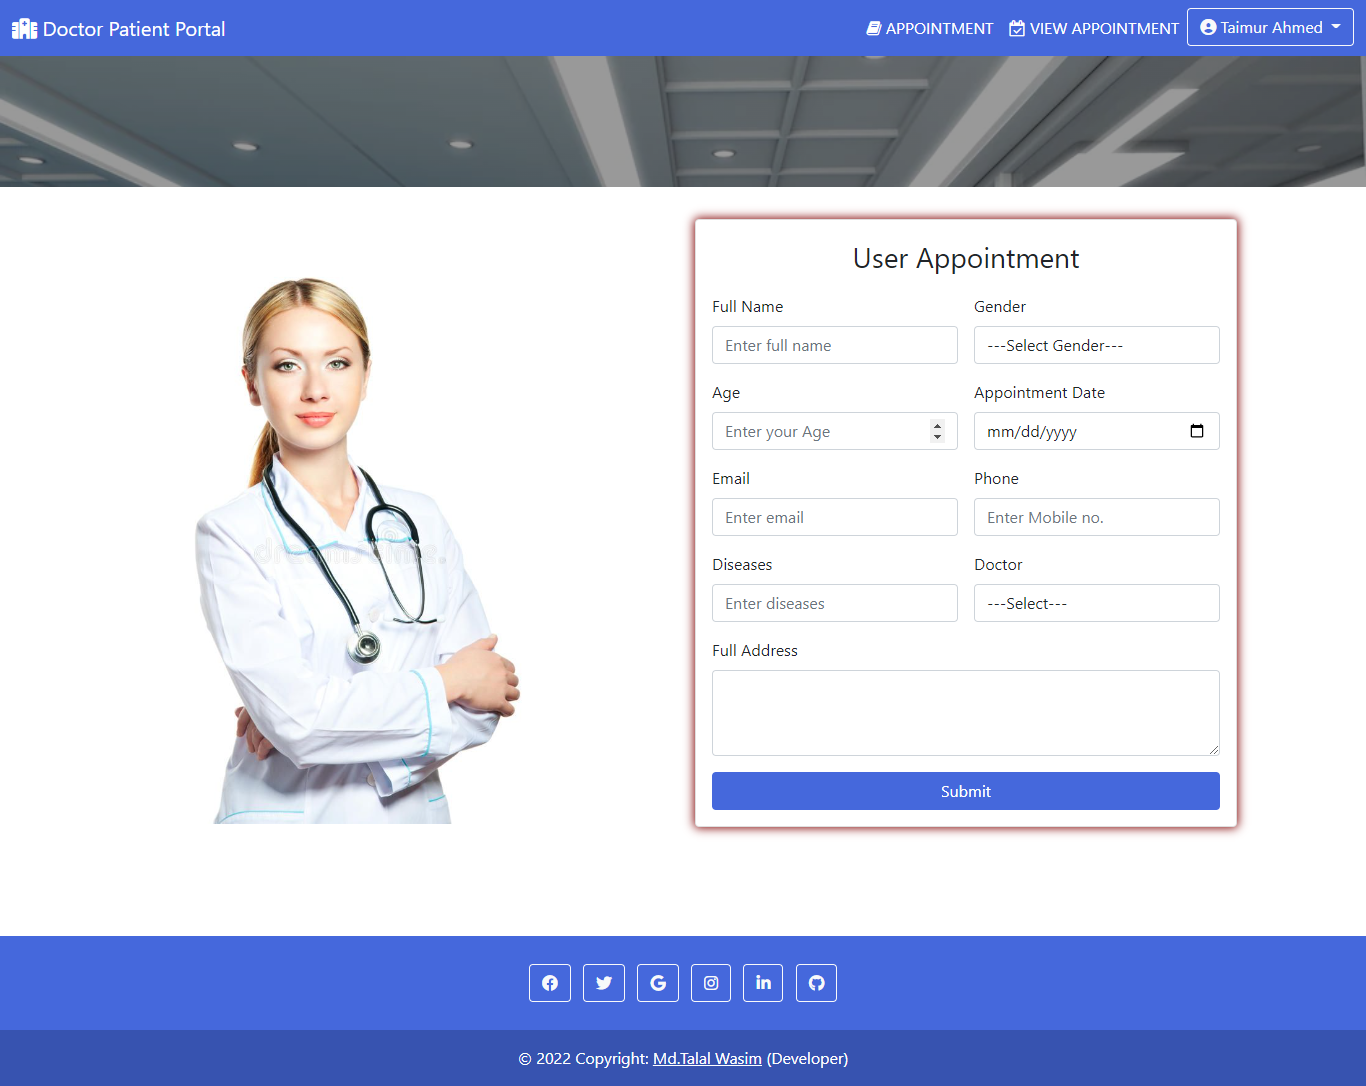Increase the Age value with the up arrow
1366x1086 pixels.
pyautogui.click(x=937, y=425)
